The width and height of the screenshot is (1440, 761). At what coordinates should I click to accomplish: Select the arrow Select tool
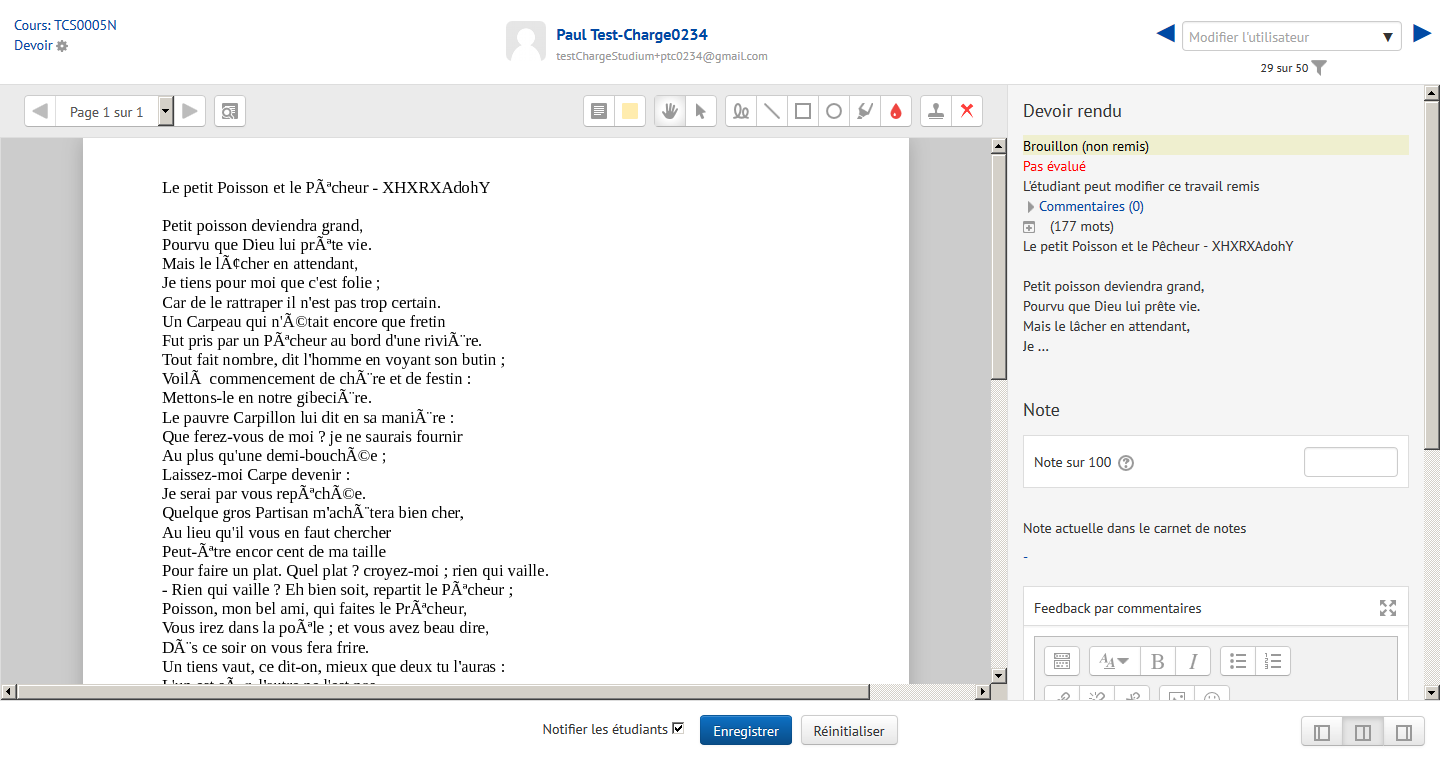tap(700, 111)
